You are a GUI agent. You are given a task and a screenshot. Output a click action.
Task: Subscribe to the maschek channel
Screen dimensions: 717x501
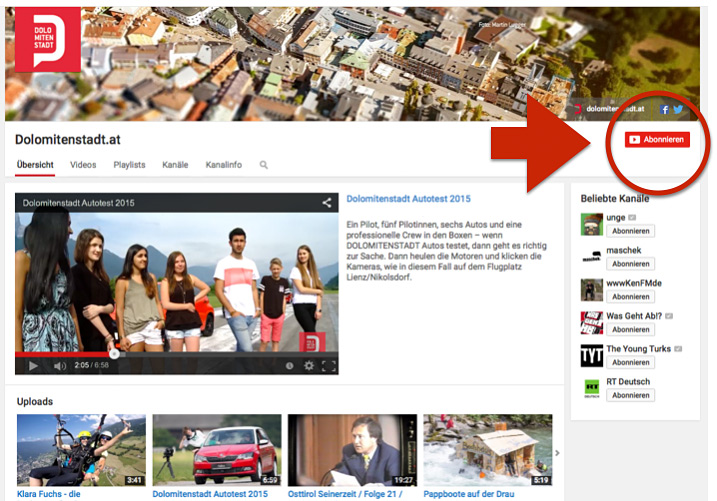pos(631,264)
